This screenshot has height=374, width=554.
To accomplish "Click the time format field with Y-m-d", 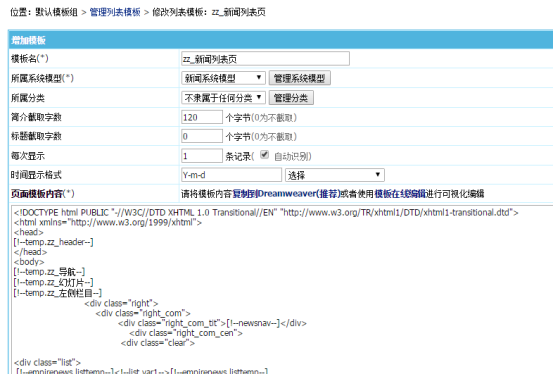I will pyautogui.click(x=231, y=175).
